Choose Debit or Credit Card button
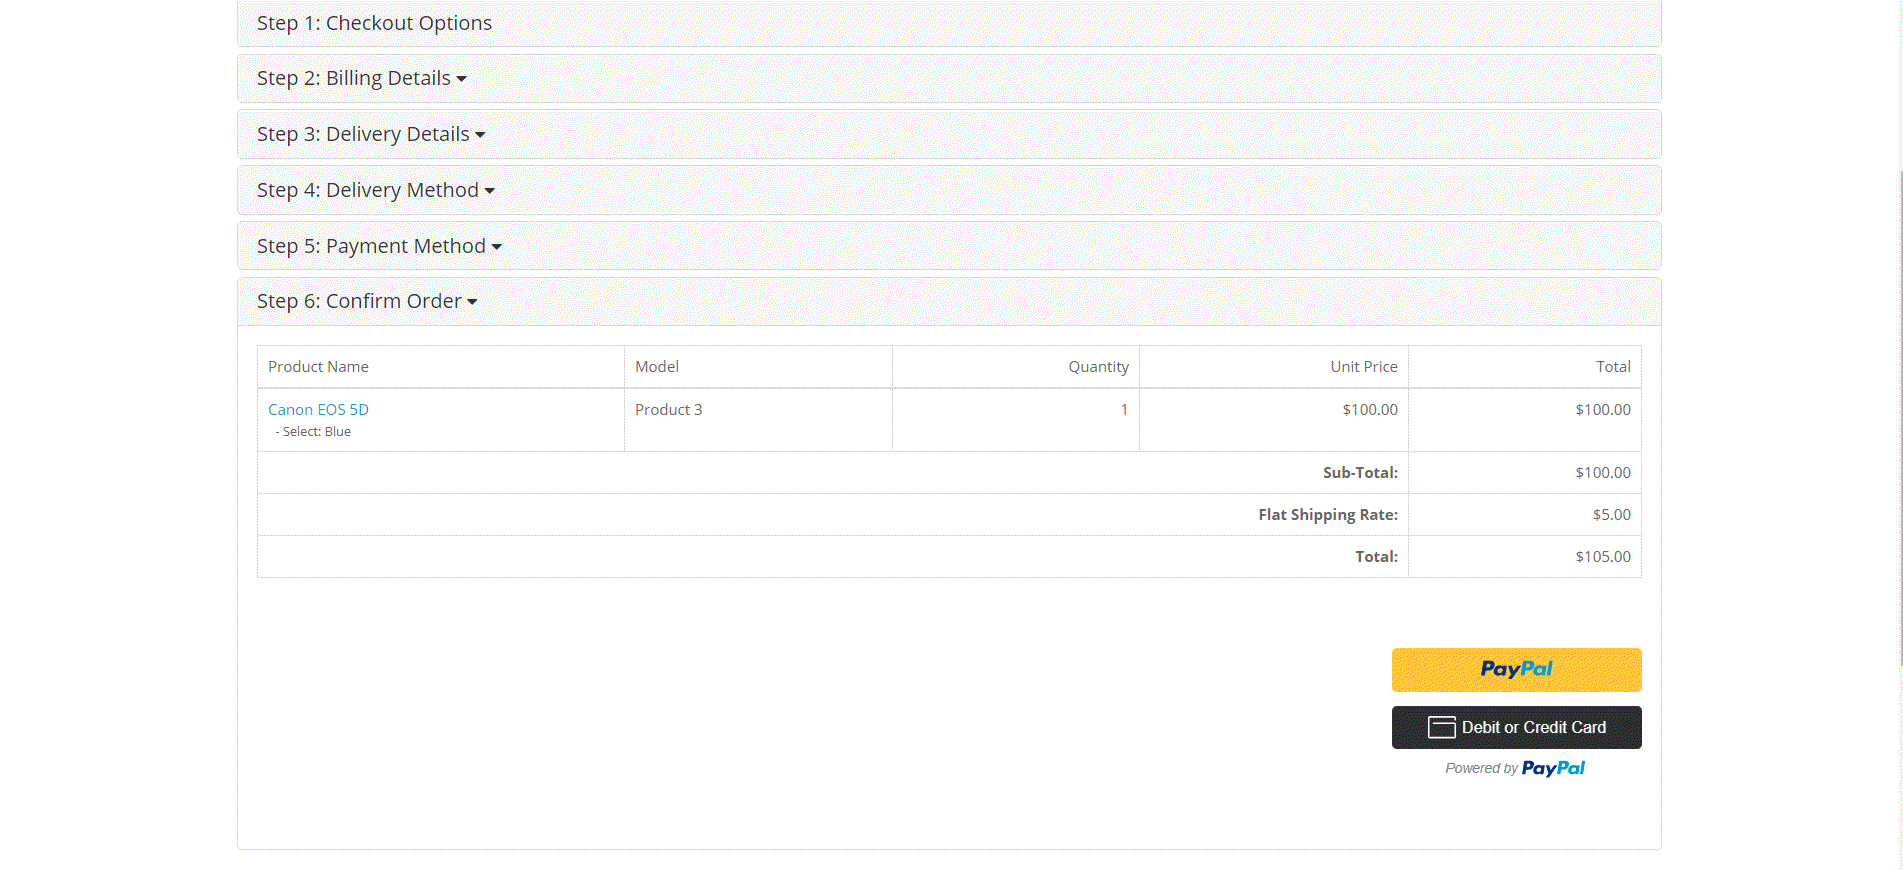Image resolution: width=1903 pixels, height=870 pixels. point(1516,727)
